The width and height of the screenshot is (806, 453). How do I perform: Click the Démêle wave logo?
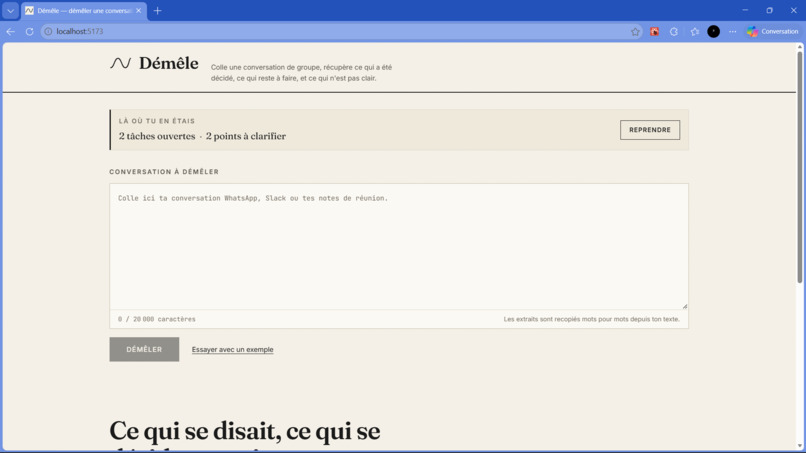click(x=120, y=63)
